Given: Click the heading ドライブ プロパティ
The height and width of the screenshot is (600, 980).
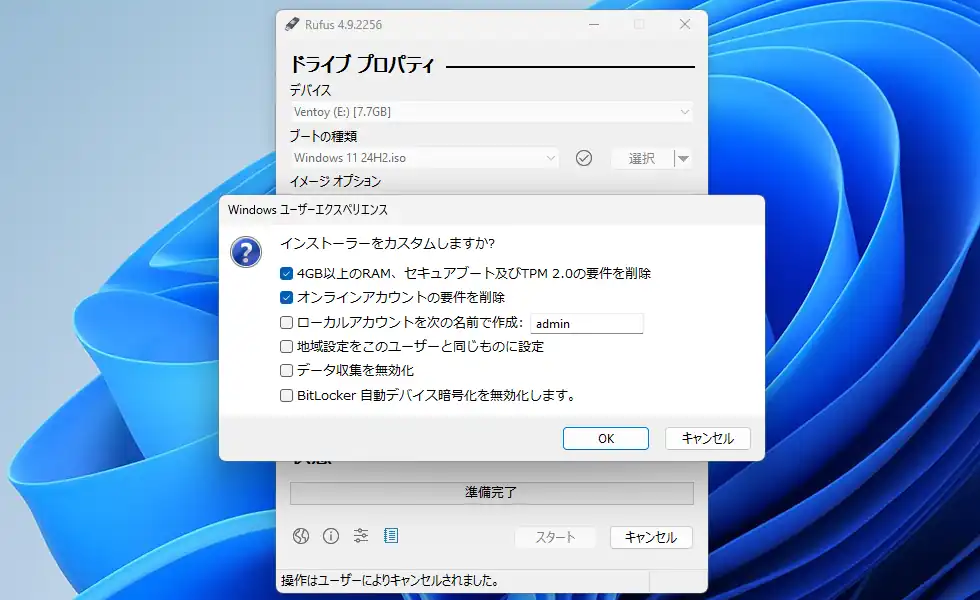Looking at the screenshot, I should point(362,65).
